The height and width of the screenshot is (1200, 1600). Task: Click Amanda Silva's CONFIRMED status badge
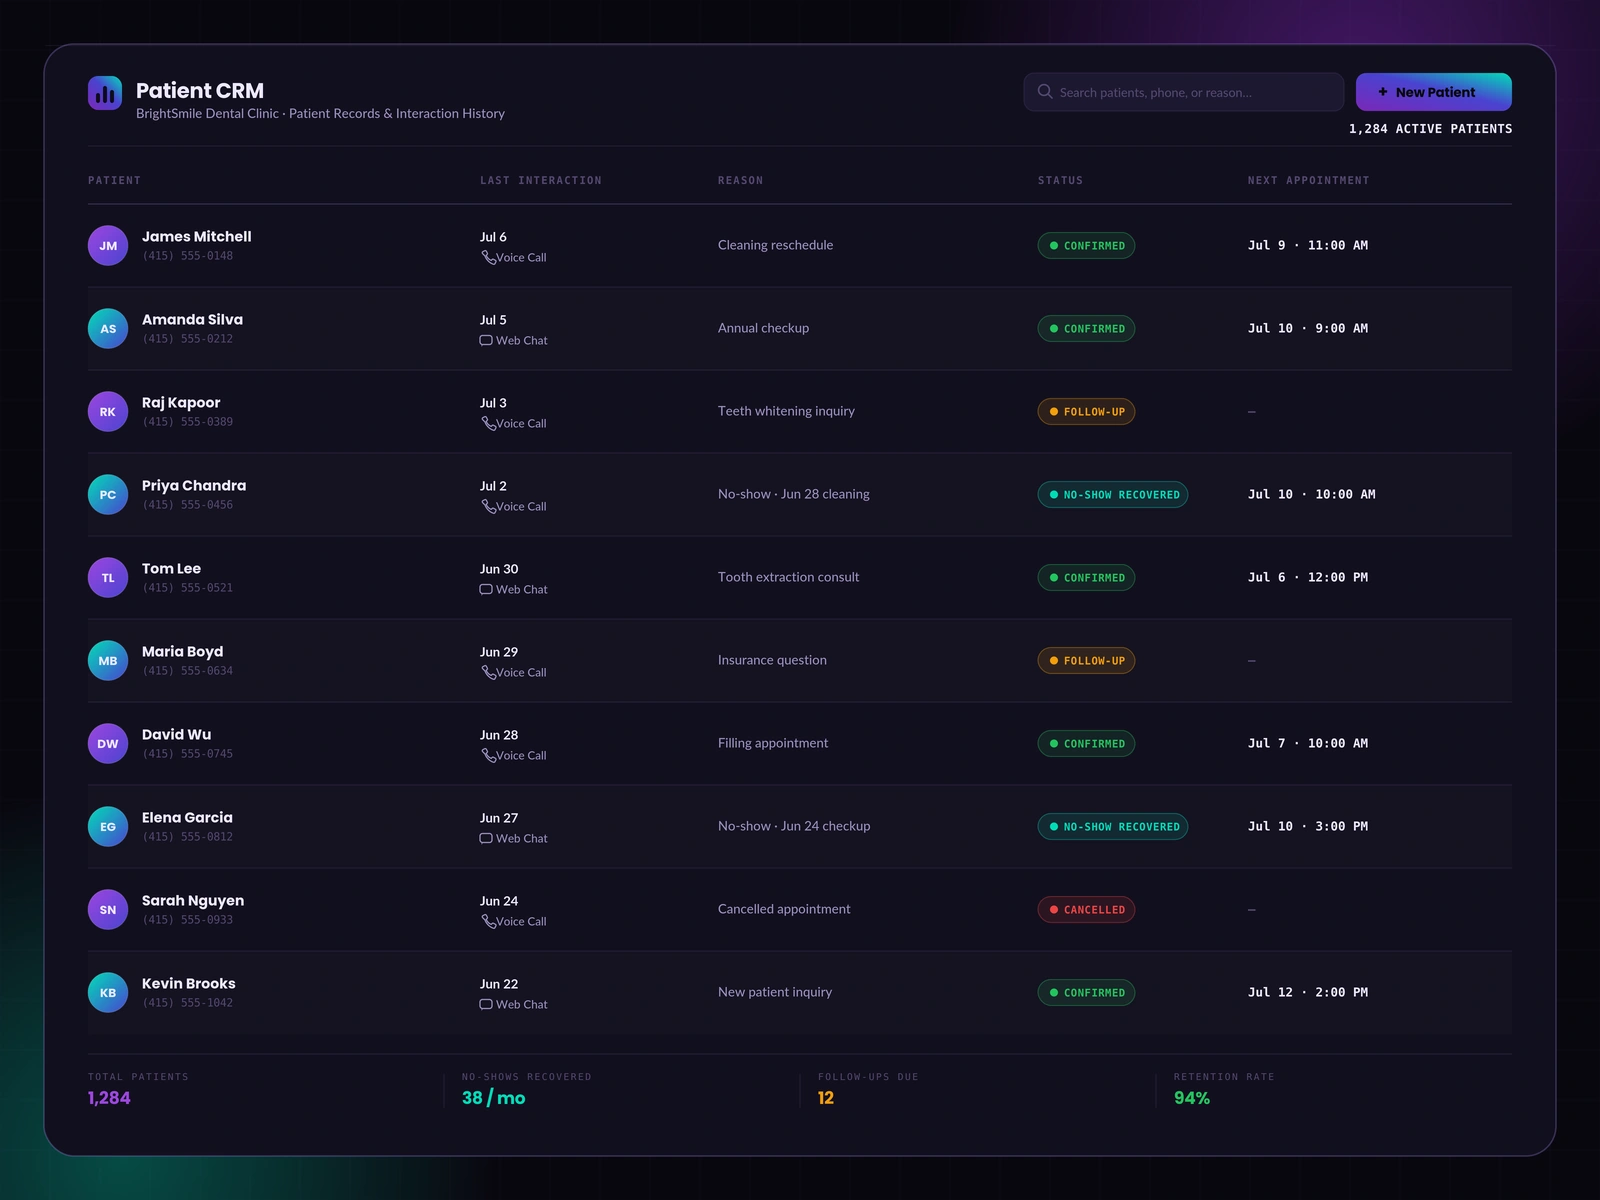click(1086, 329)
